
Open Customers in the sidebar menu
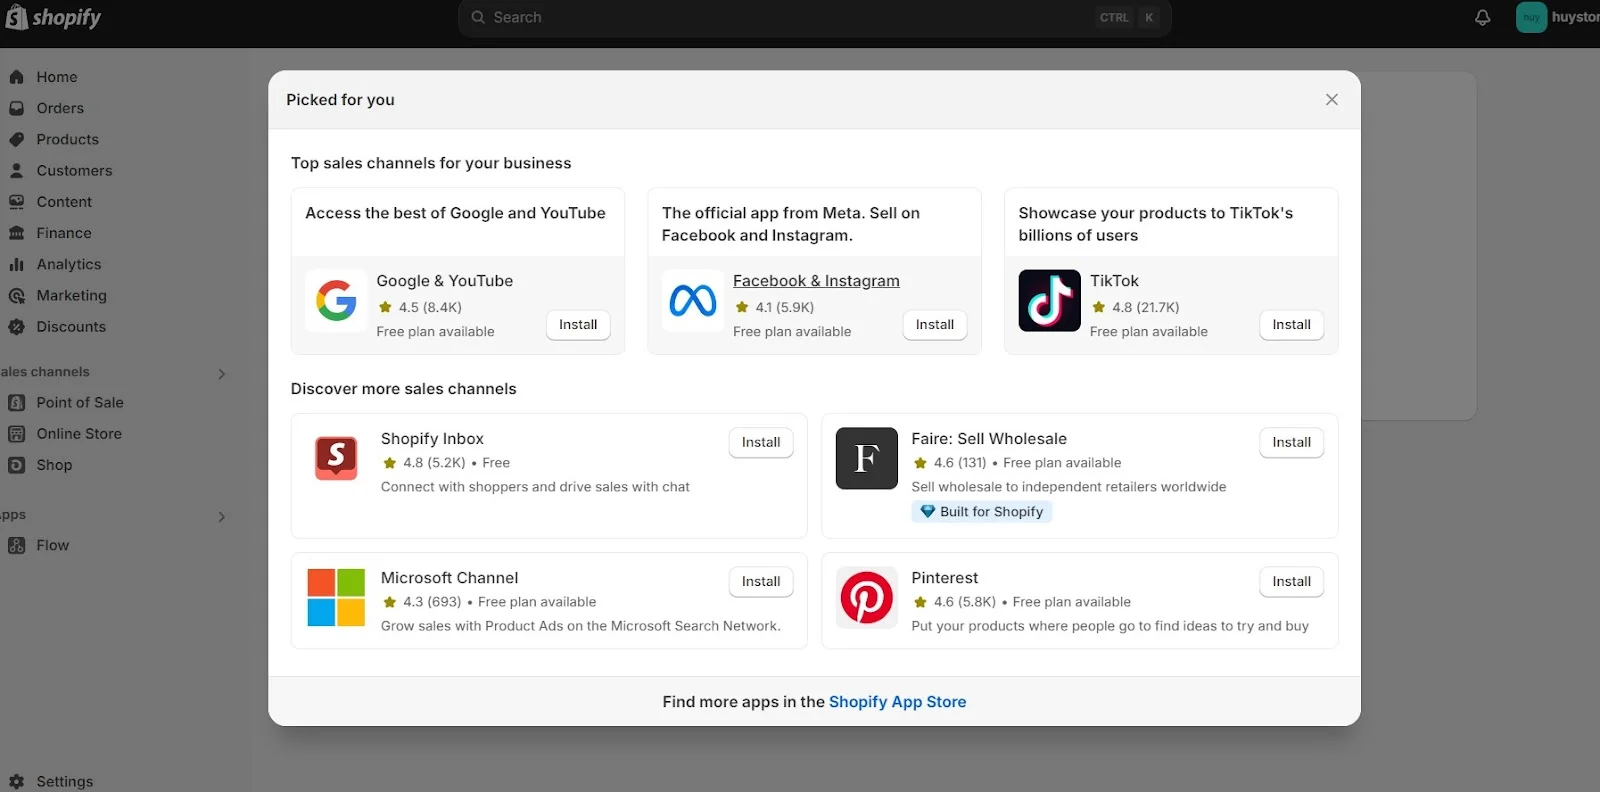74,170
